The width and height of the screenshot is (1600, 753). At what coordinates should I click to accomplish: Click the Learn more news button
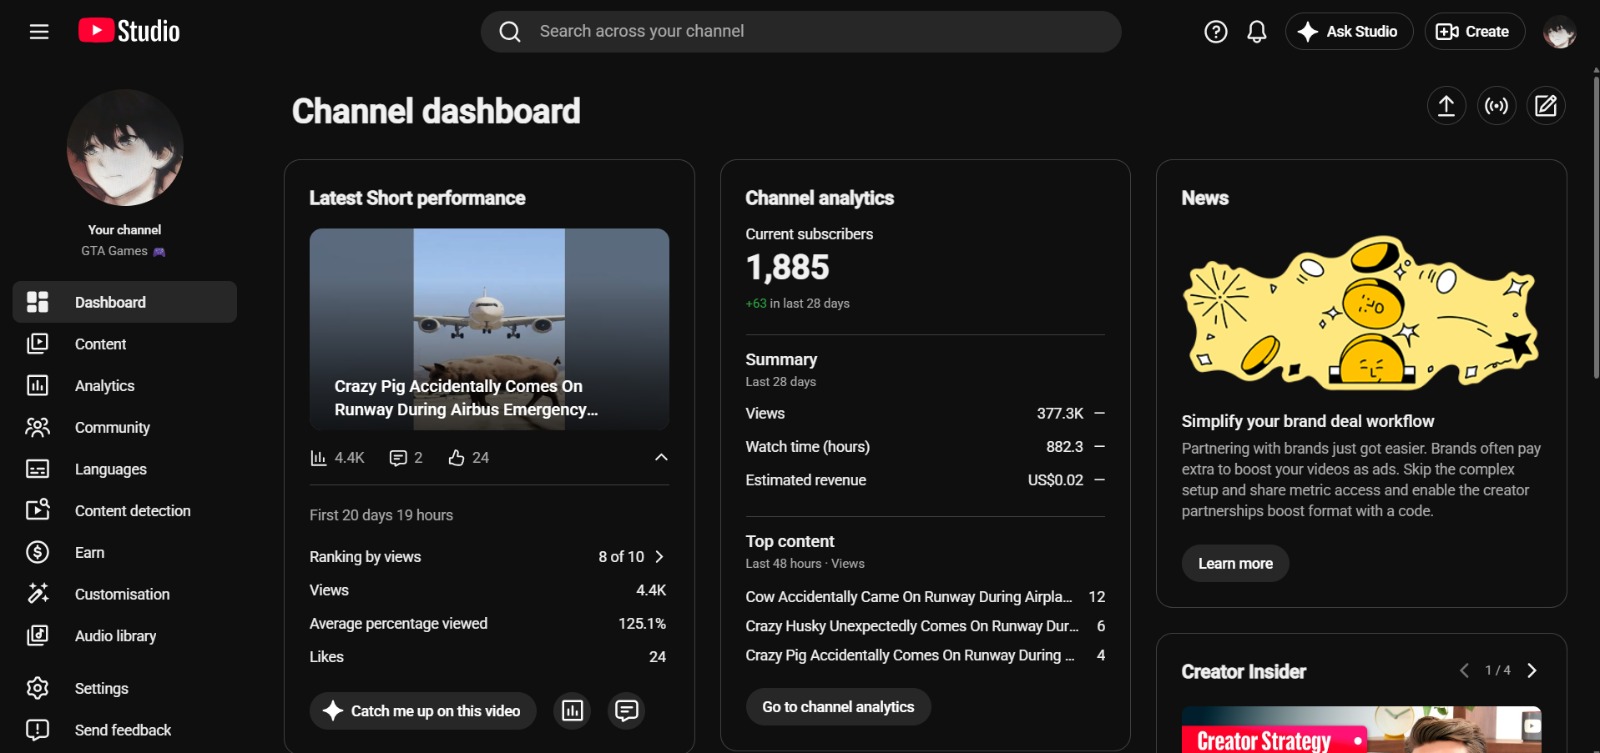(1236, 563)
